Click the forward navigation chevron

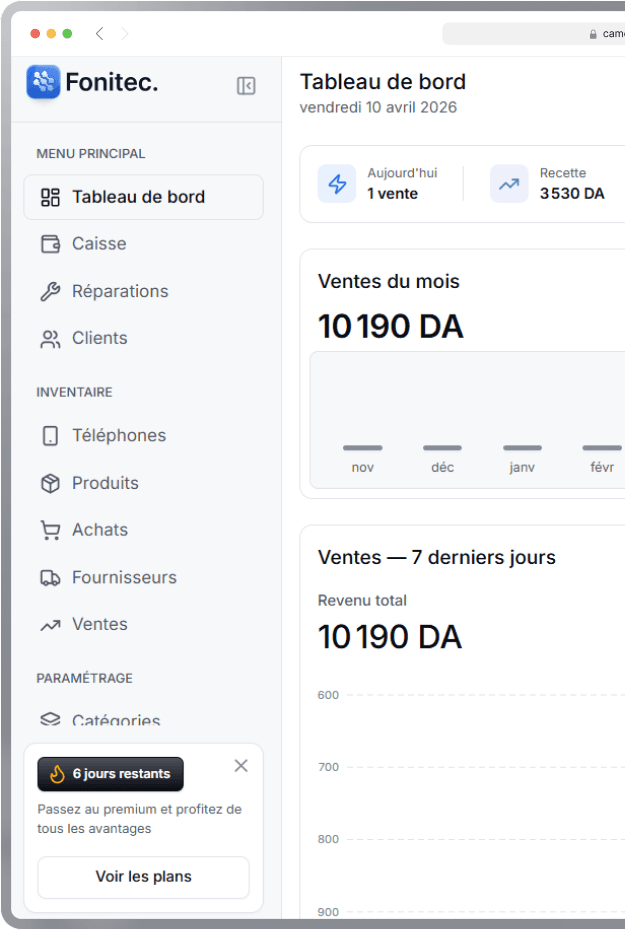(x=124, y=33)
